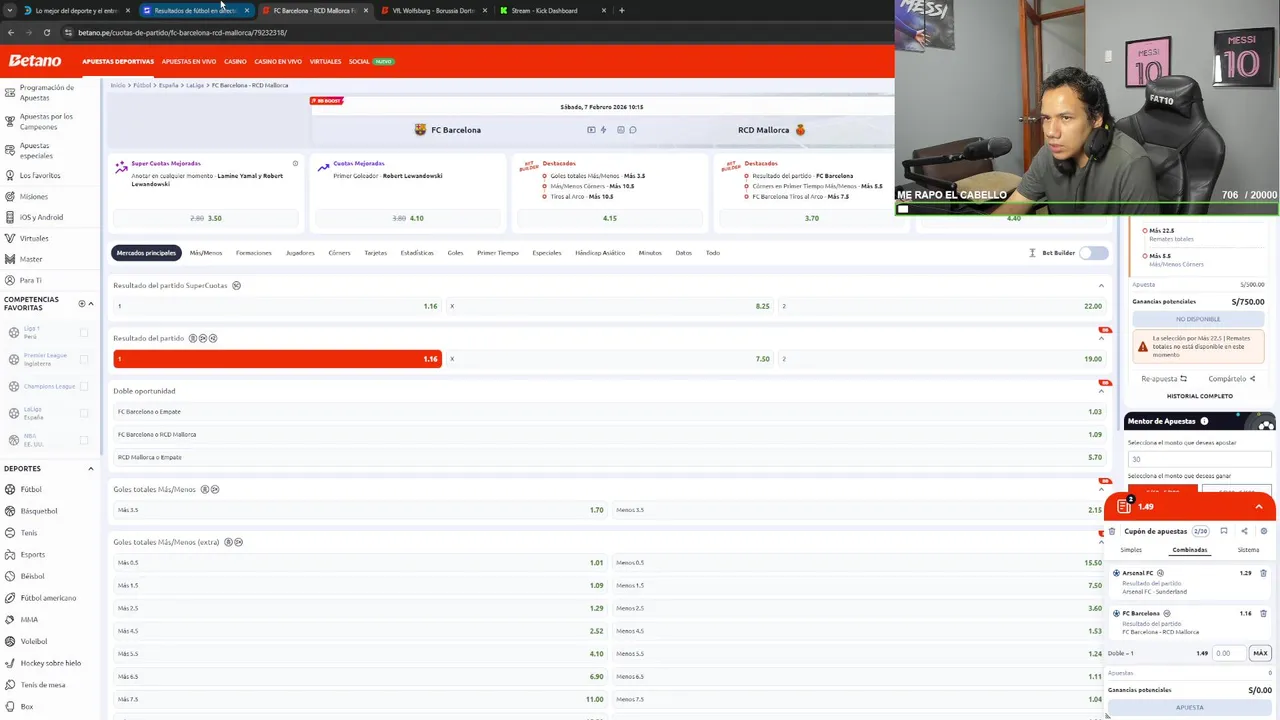Select the Virtuales V icon
Viewport: 1280px width, 720px height.
pyautogui.click(x=10, y=238)
